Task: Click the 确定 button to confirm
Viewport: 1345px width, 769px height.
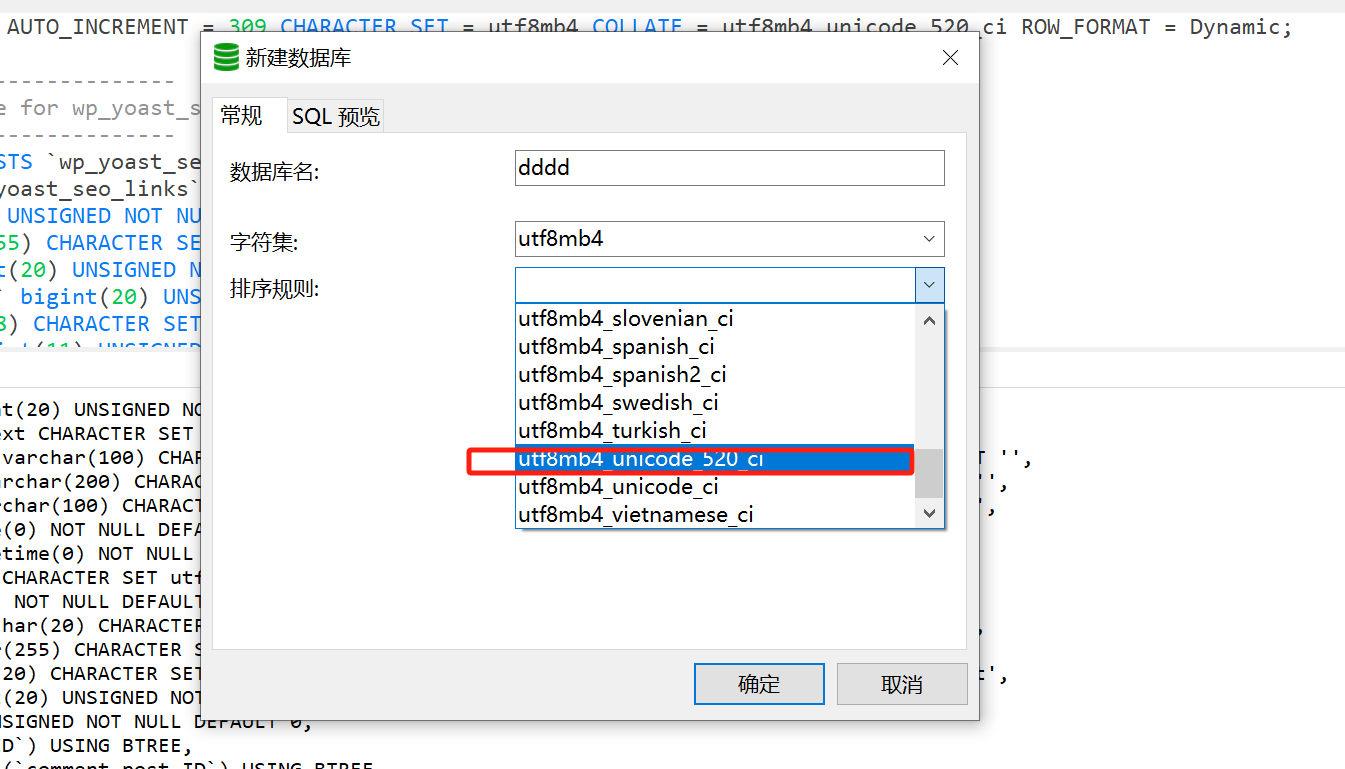Action: coord(758,684)
